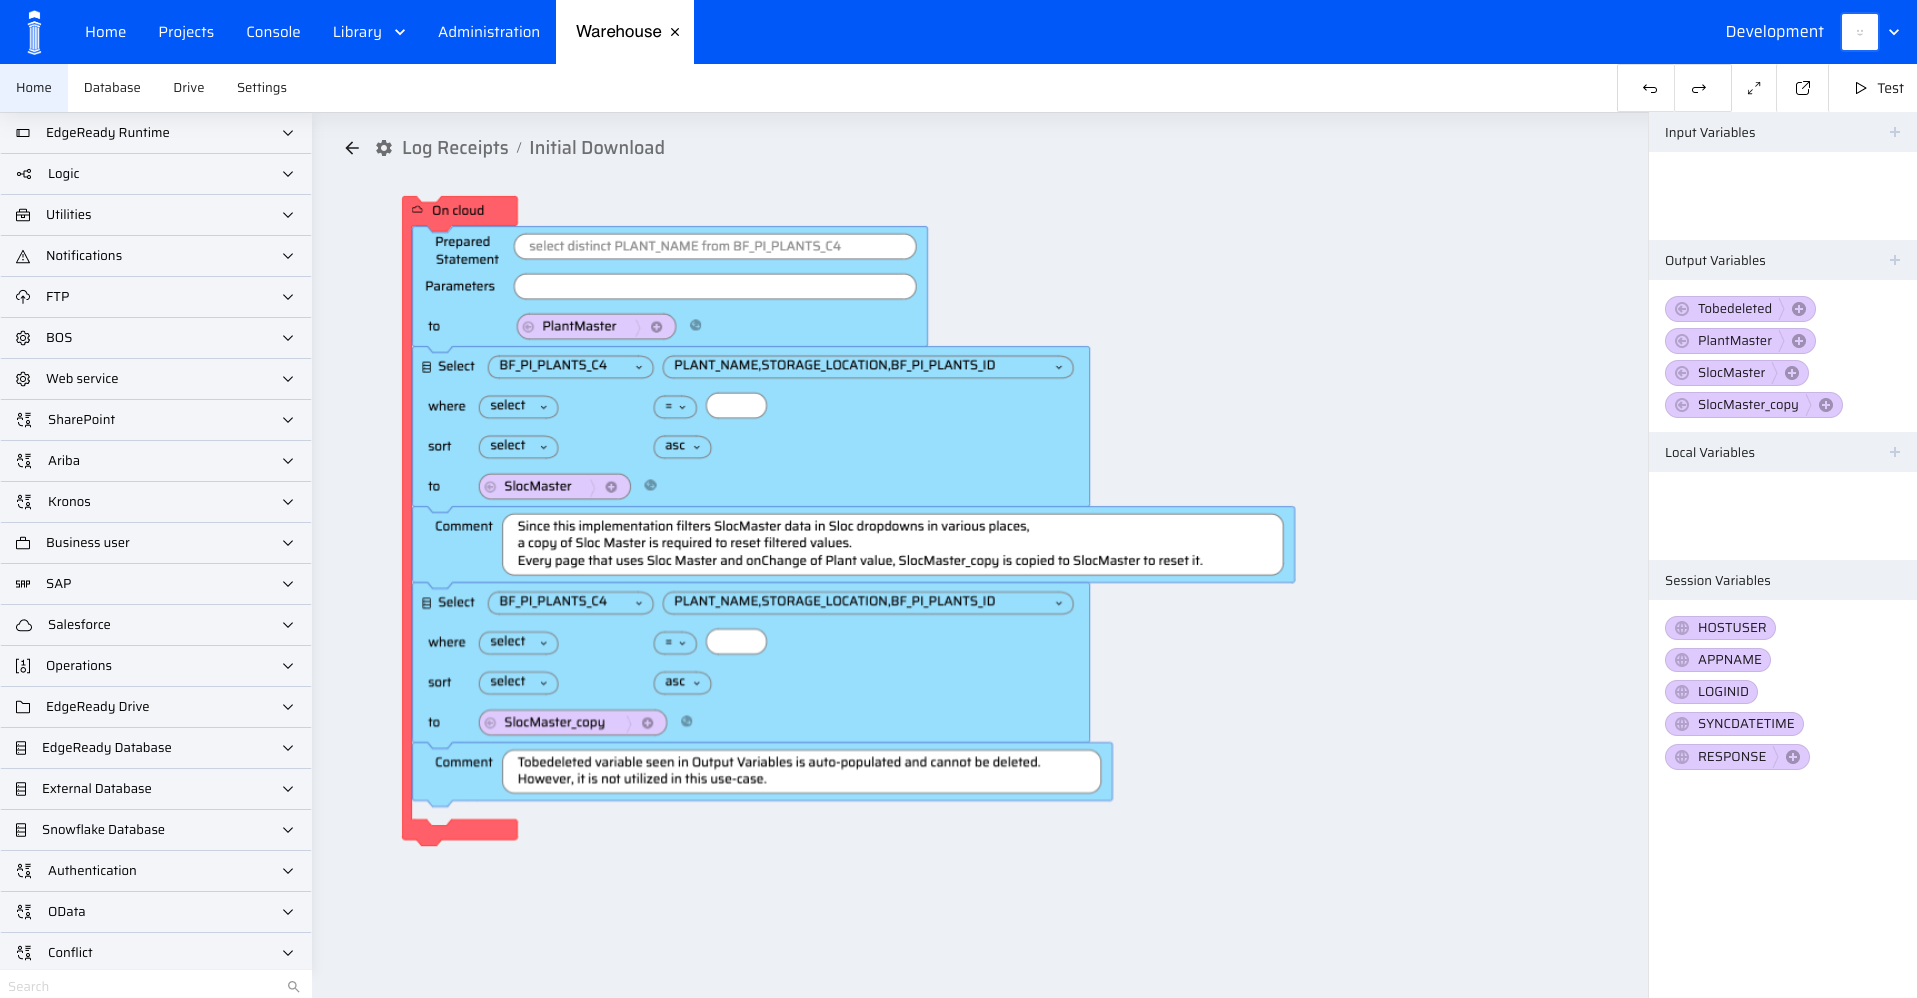Close the Warehouse tab

tap(675, 32)
